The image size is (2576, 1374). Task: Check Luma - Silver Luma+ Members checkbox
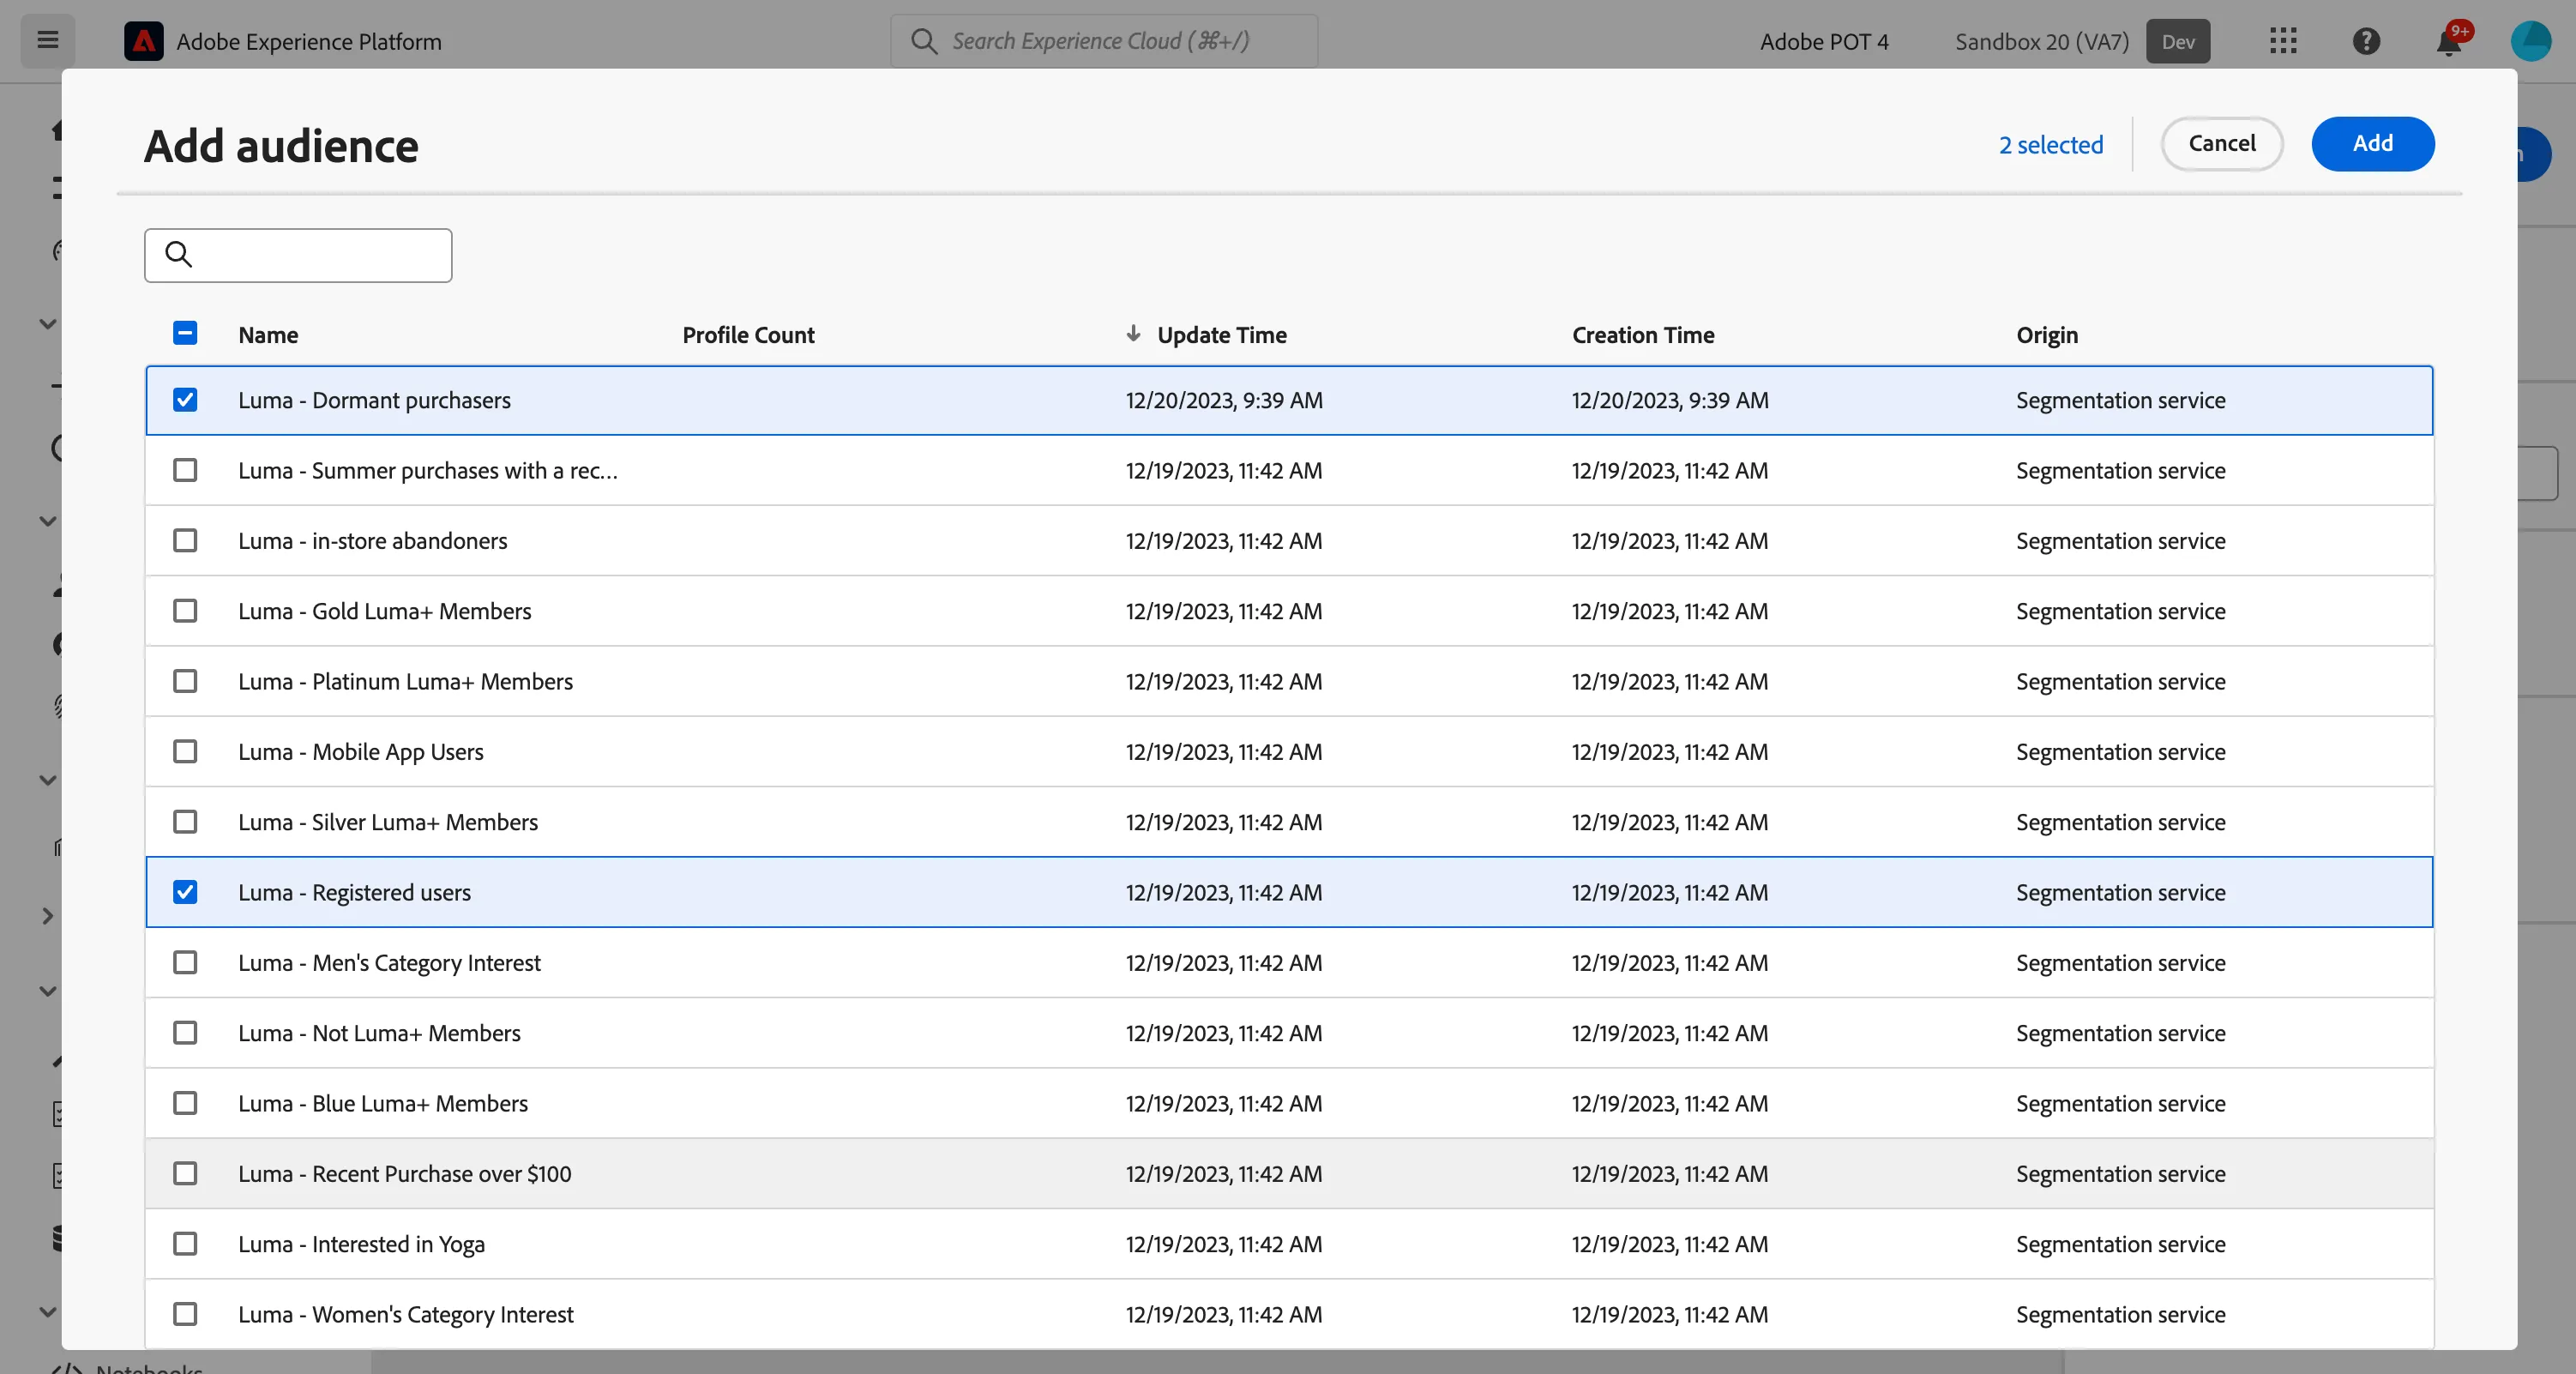(185, 822)
